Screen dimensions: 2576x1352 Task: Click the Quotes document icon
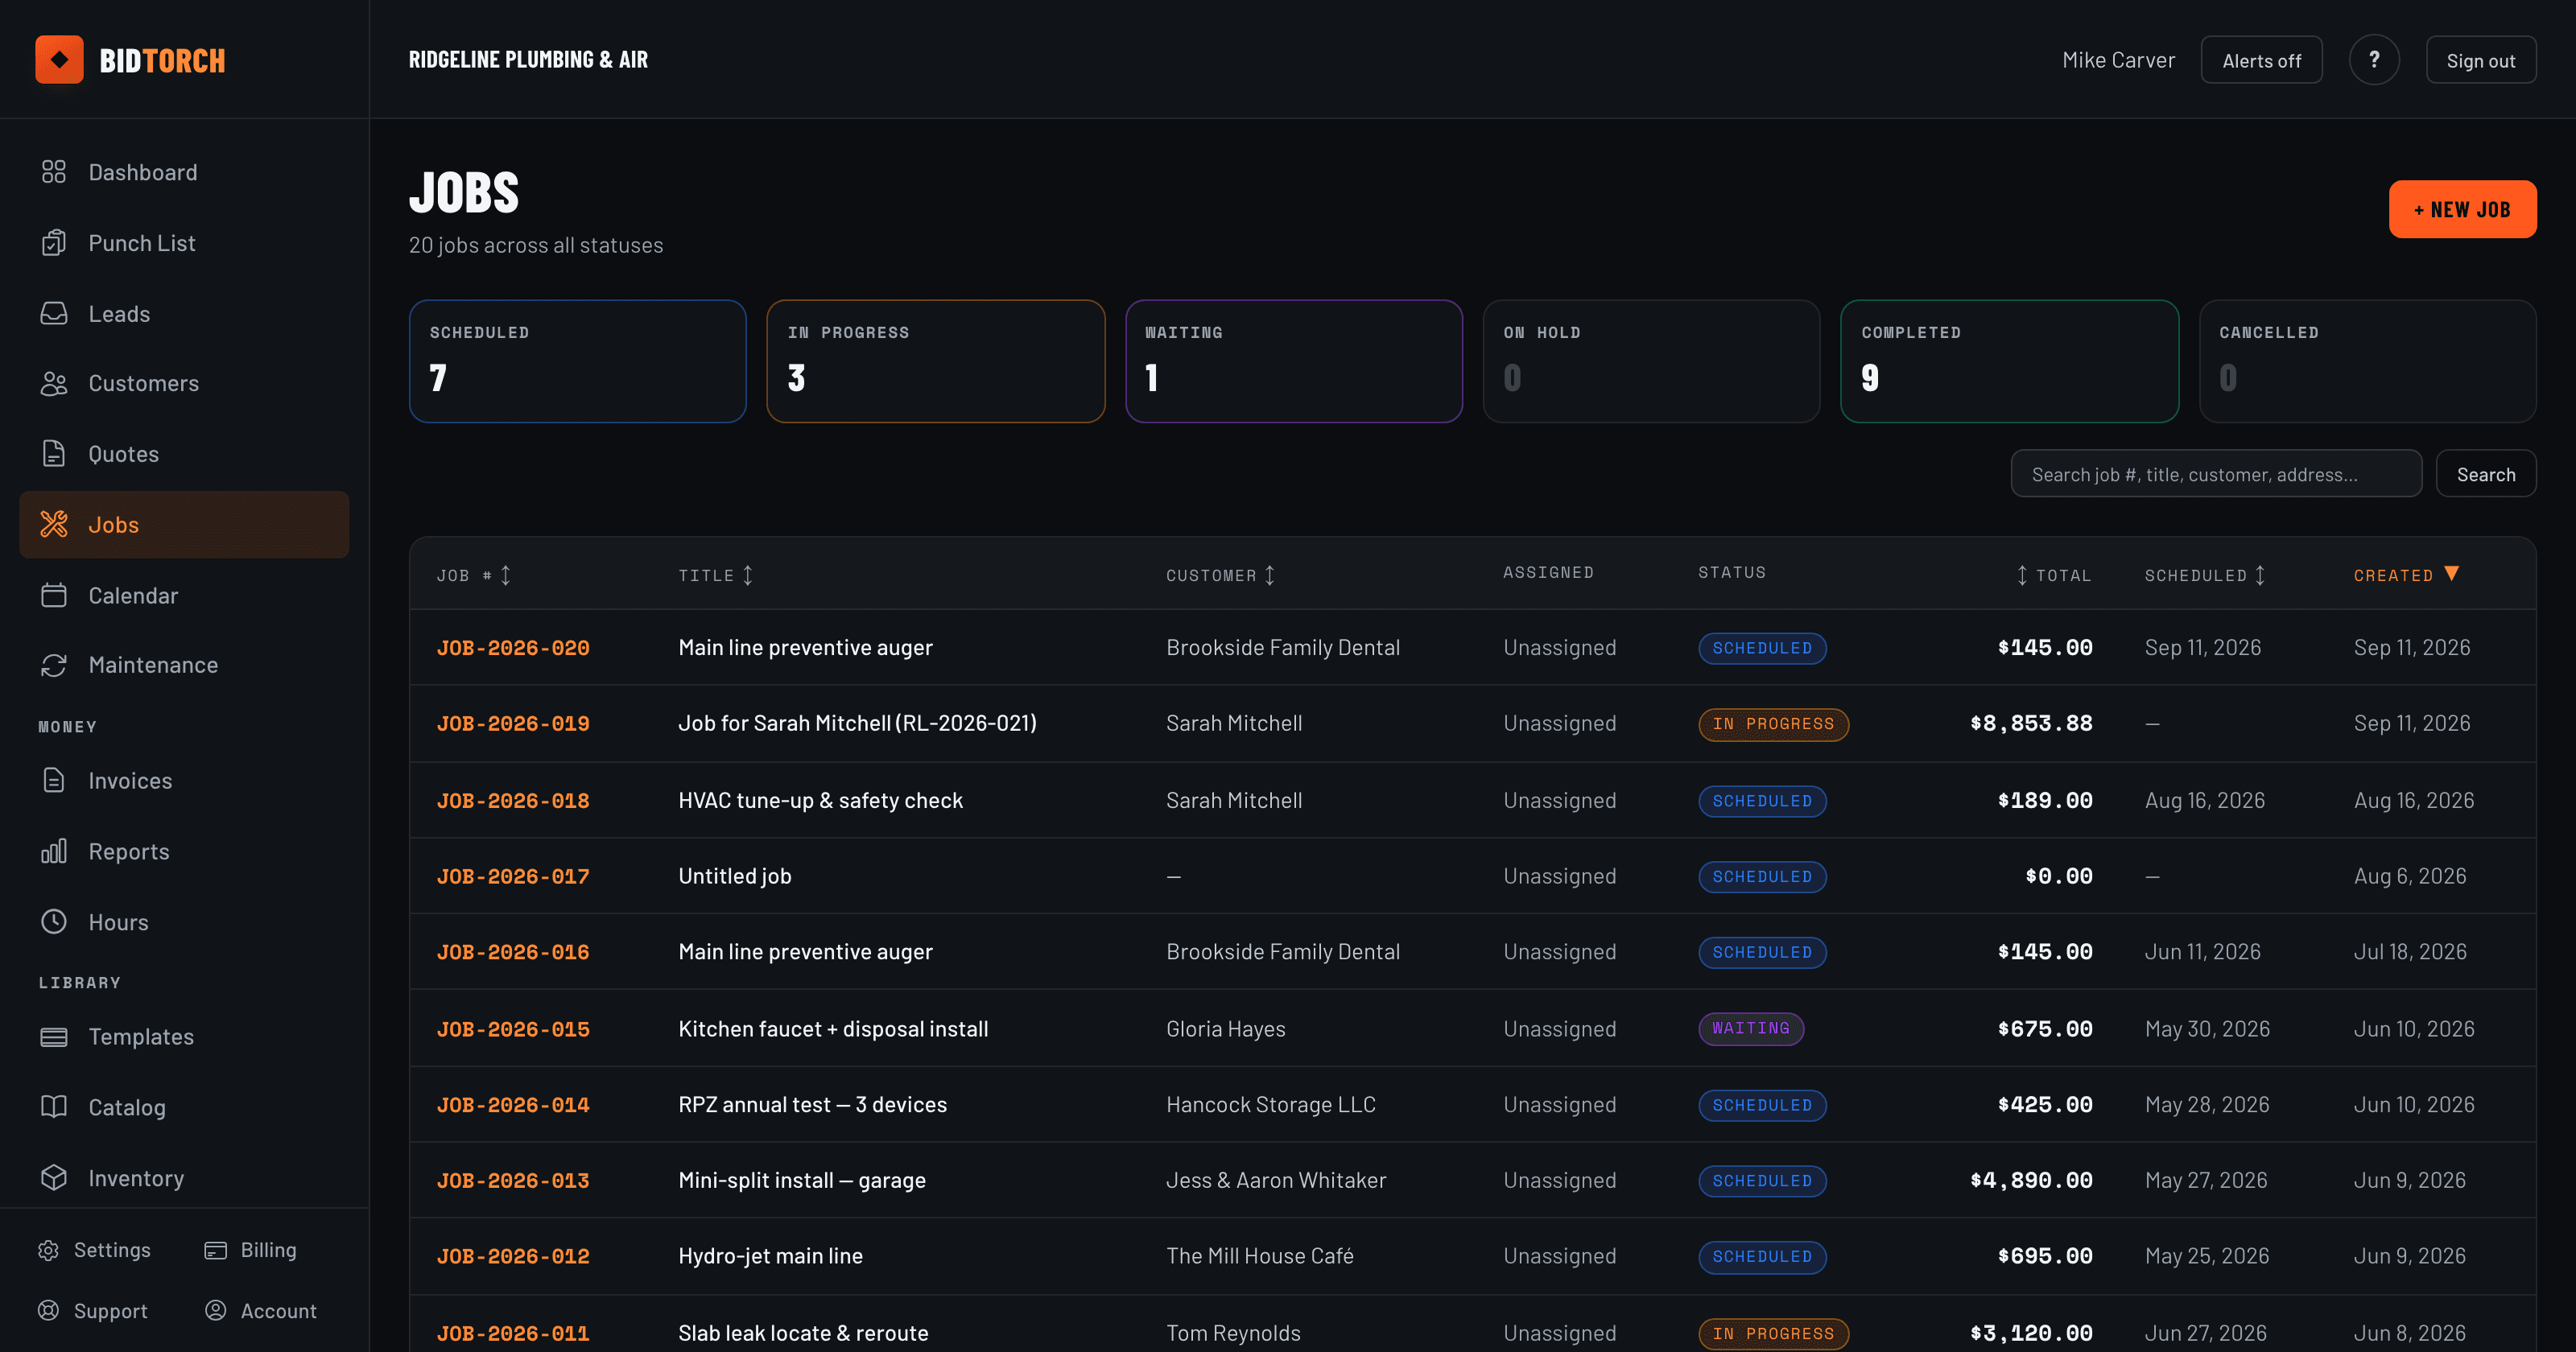[x=54, y=454]
